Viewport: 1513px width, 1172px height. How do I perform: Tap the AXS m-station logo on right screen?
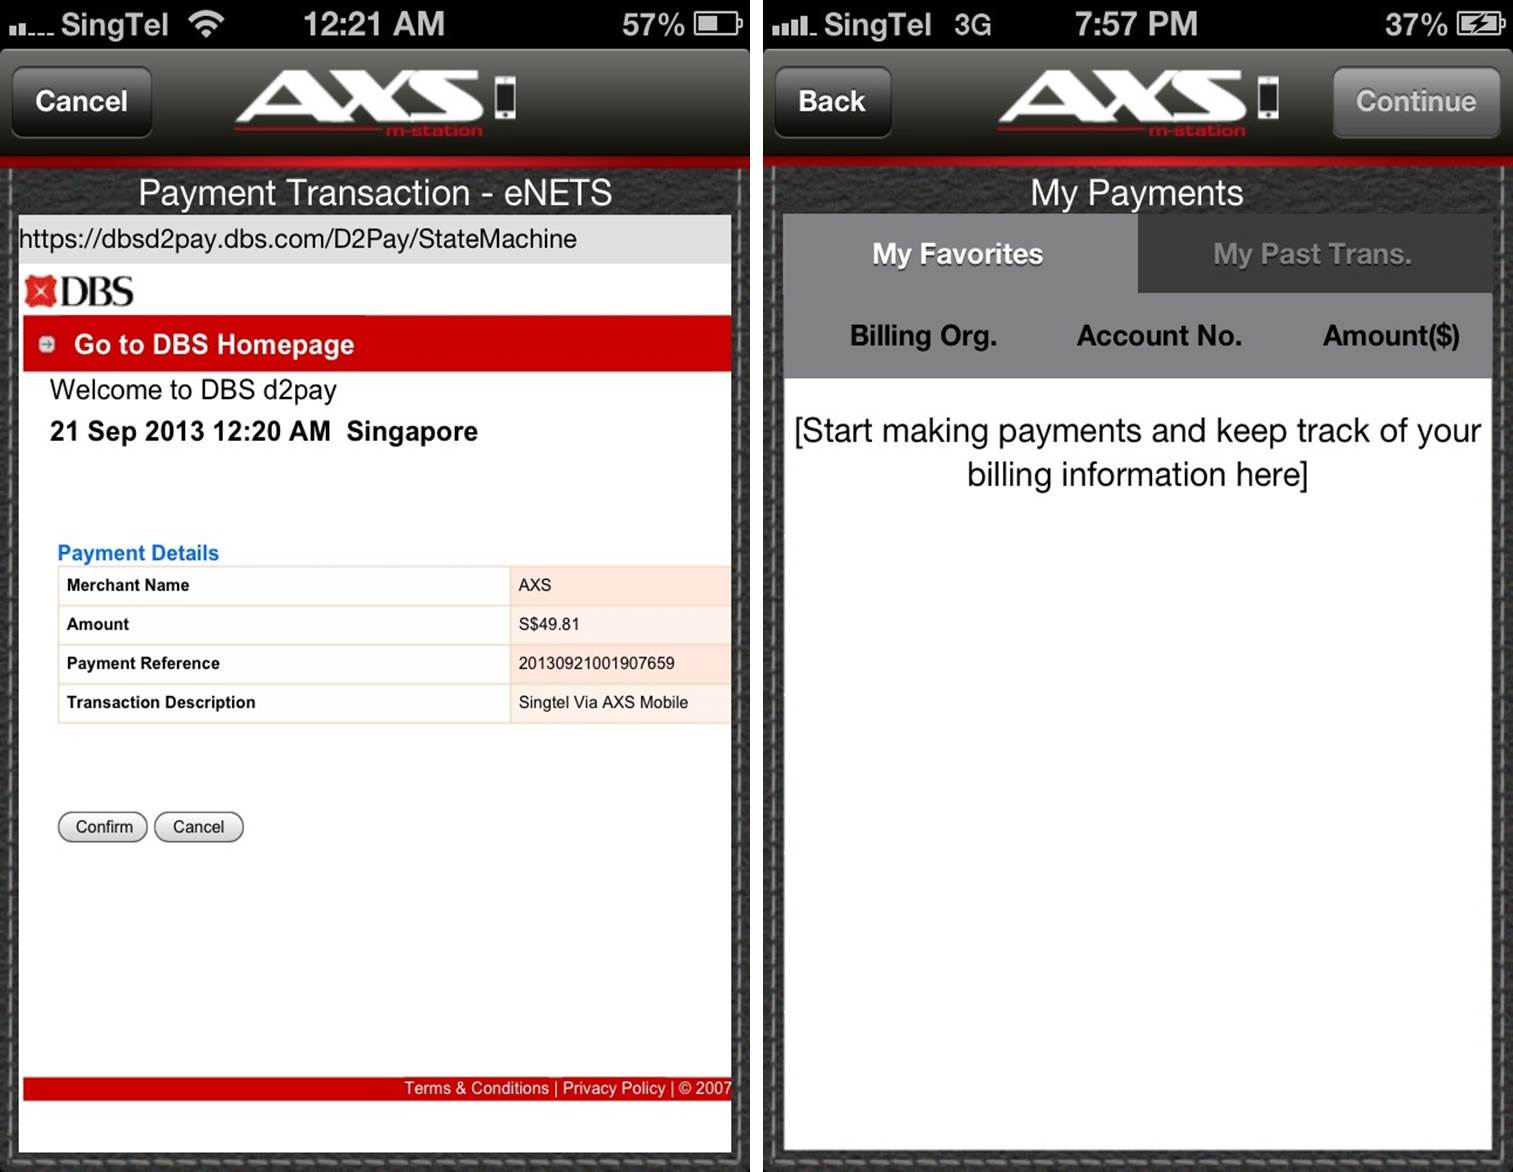point(1137,102)
